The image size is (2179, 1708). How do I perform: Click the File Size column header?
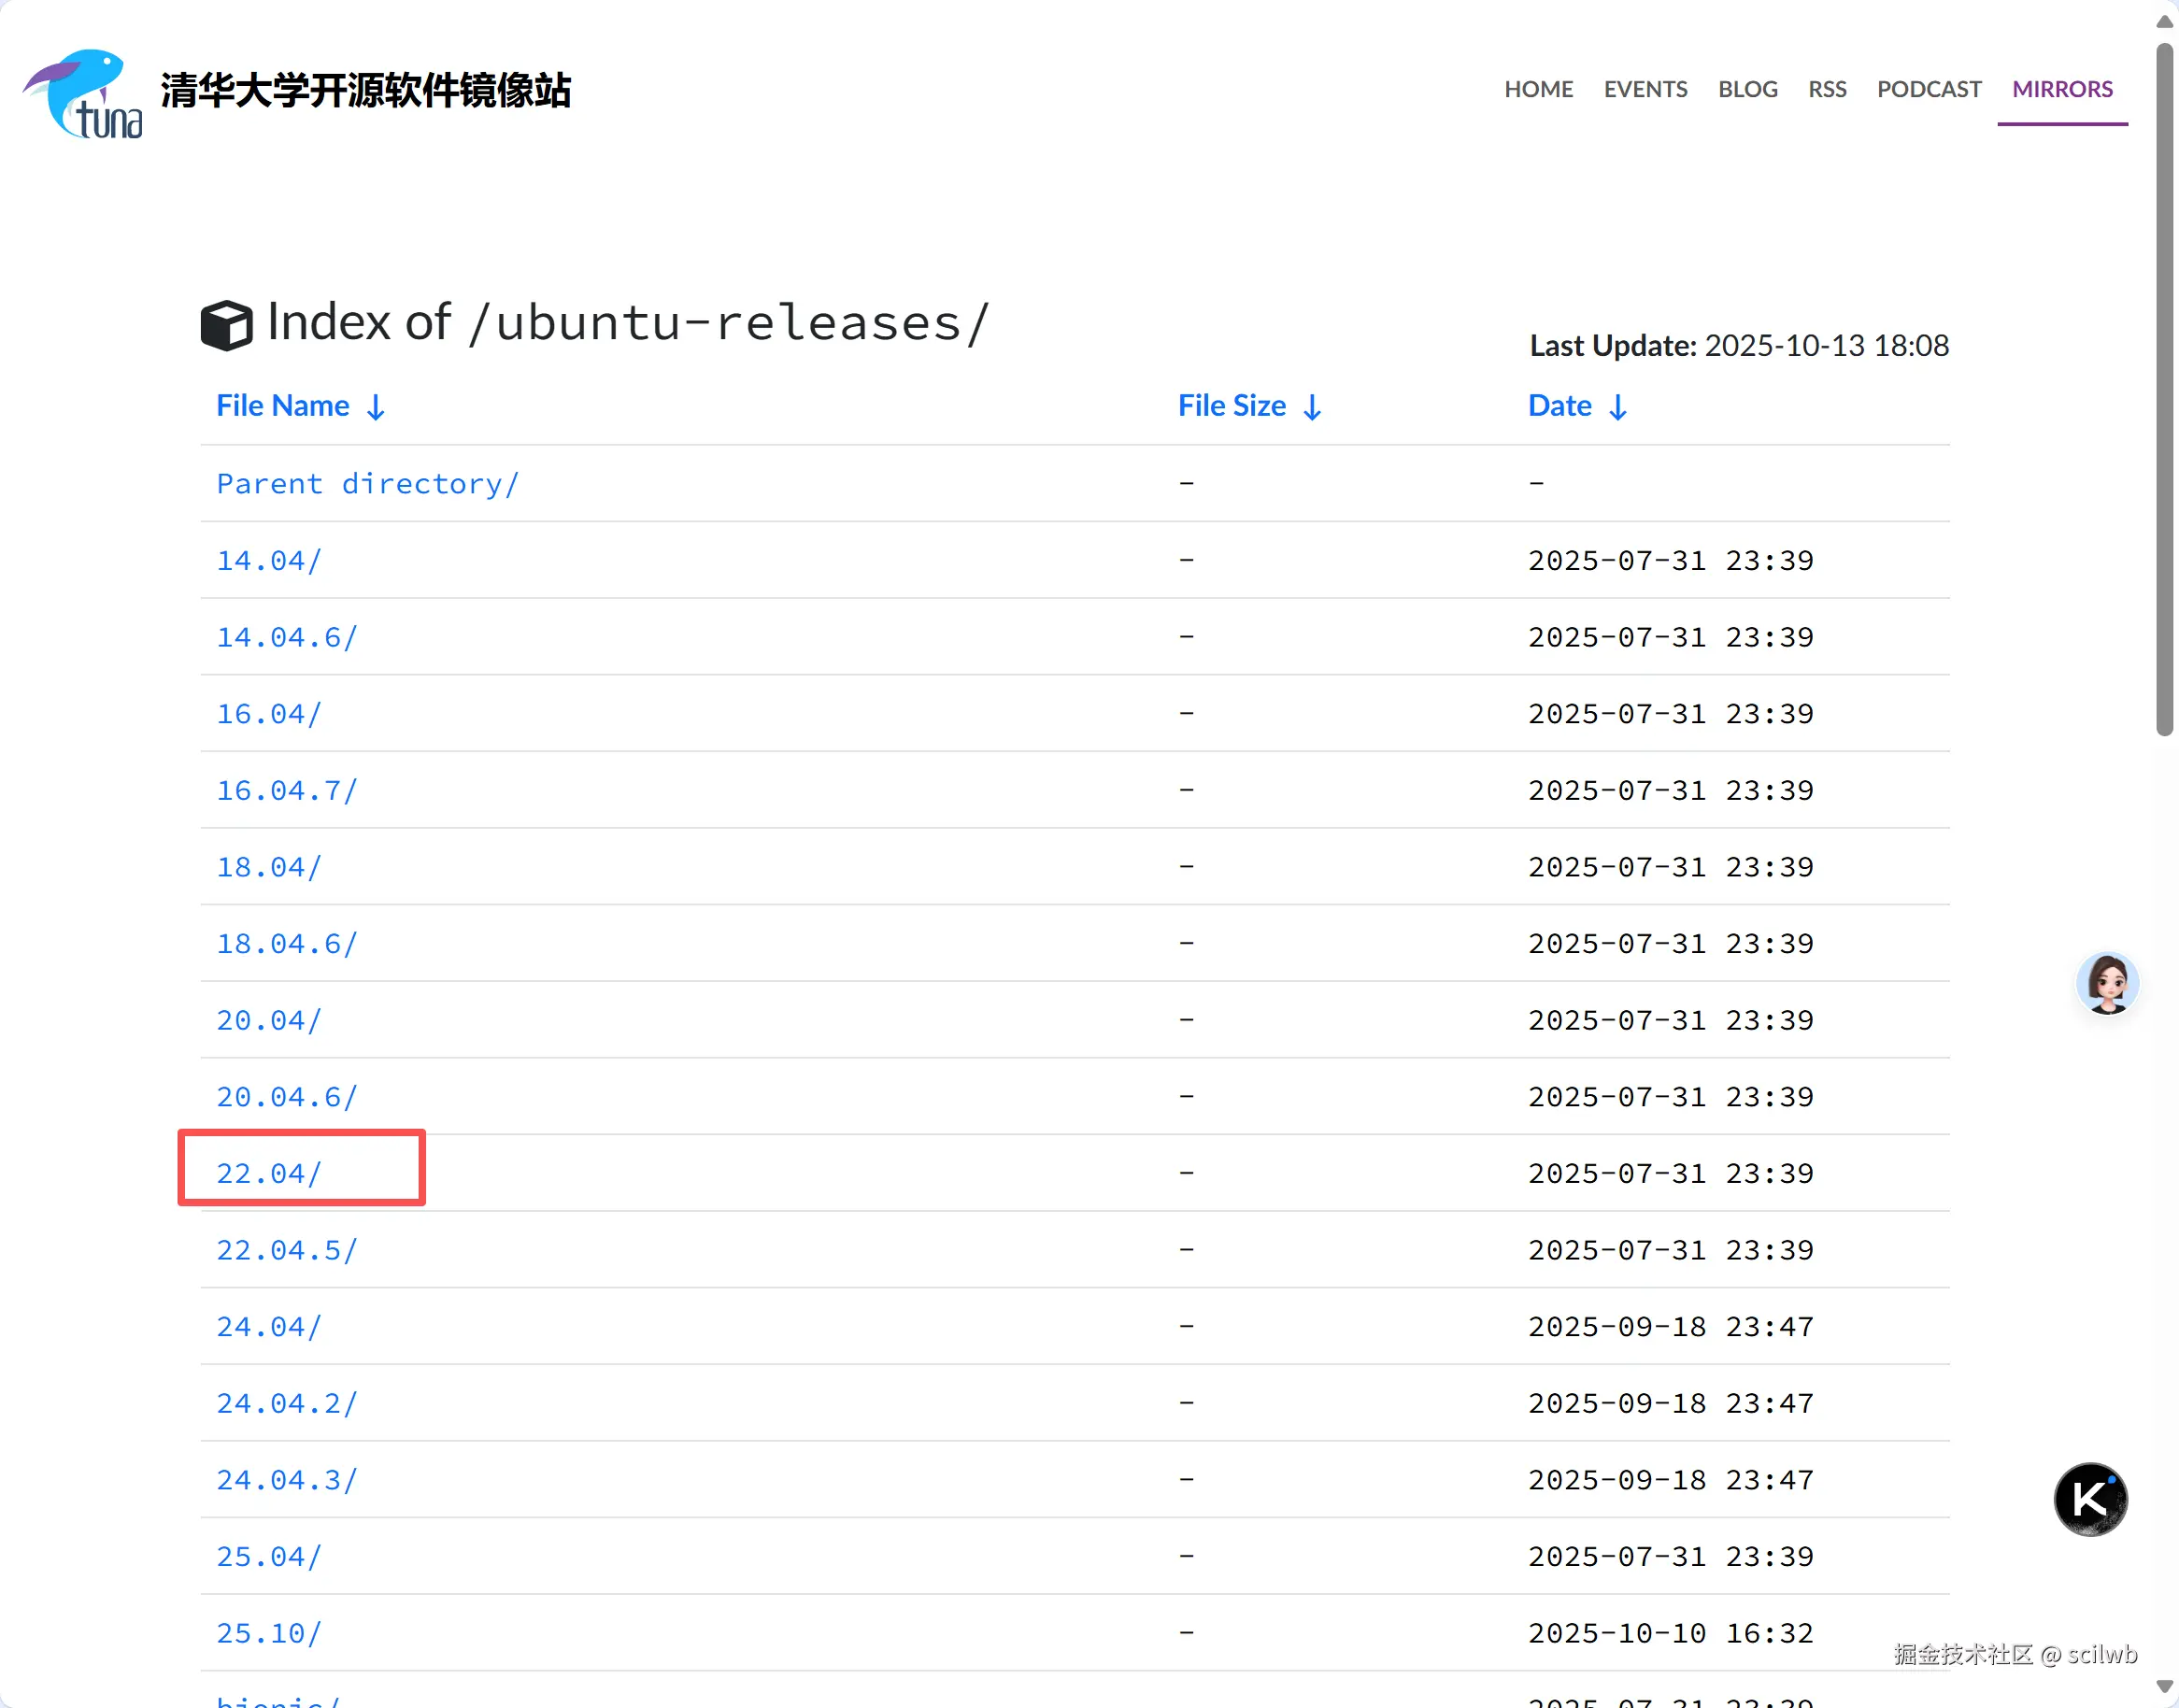coord(1232,405)
